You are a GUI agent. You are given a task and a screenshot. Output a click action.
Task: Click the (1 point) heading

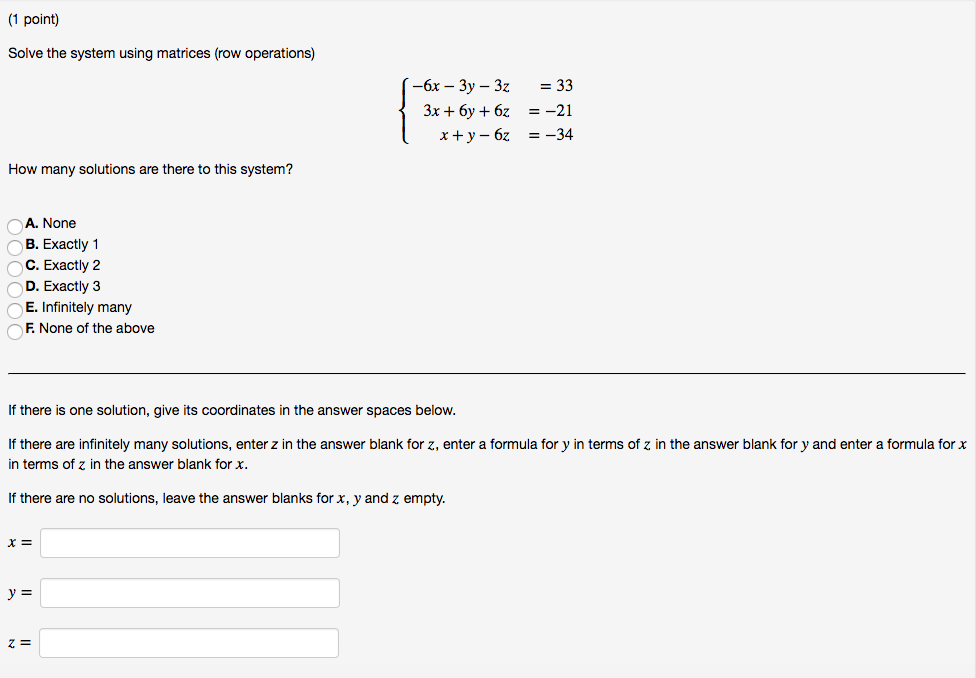(x=33, y=19)
